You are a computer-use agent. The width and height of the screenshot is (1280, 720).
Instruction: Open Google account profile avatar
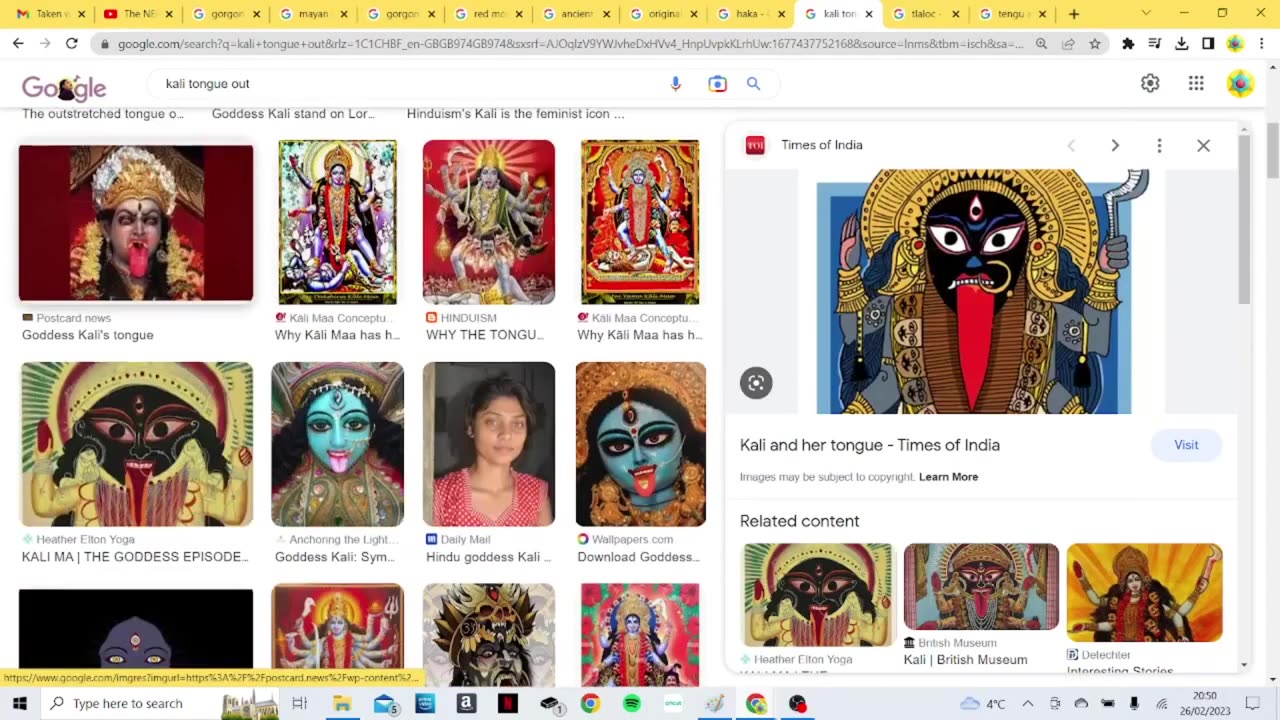tap(1240, 84)
